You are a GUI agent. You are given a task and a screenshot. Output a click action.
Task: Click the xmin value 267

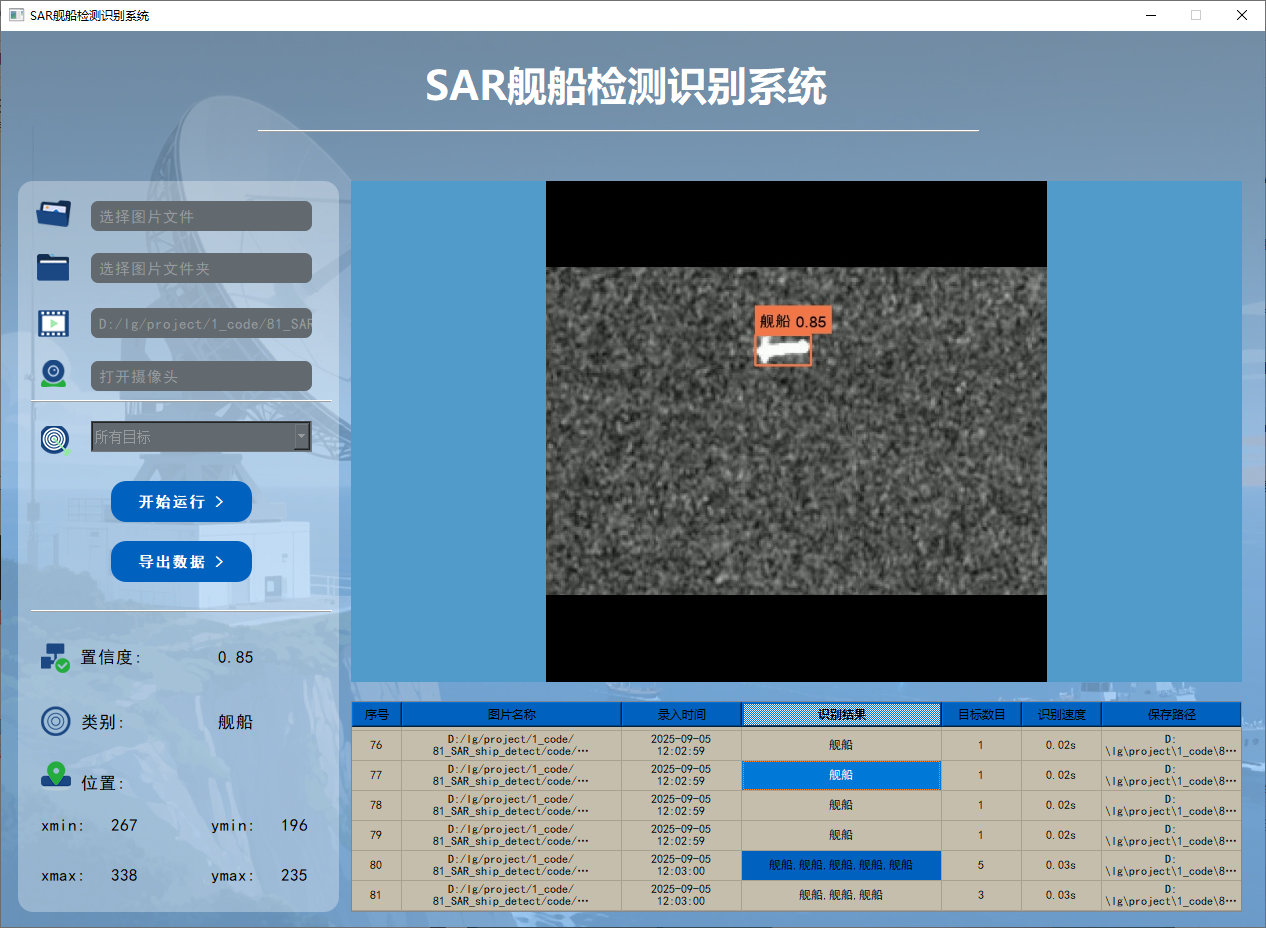124,825
